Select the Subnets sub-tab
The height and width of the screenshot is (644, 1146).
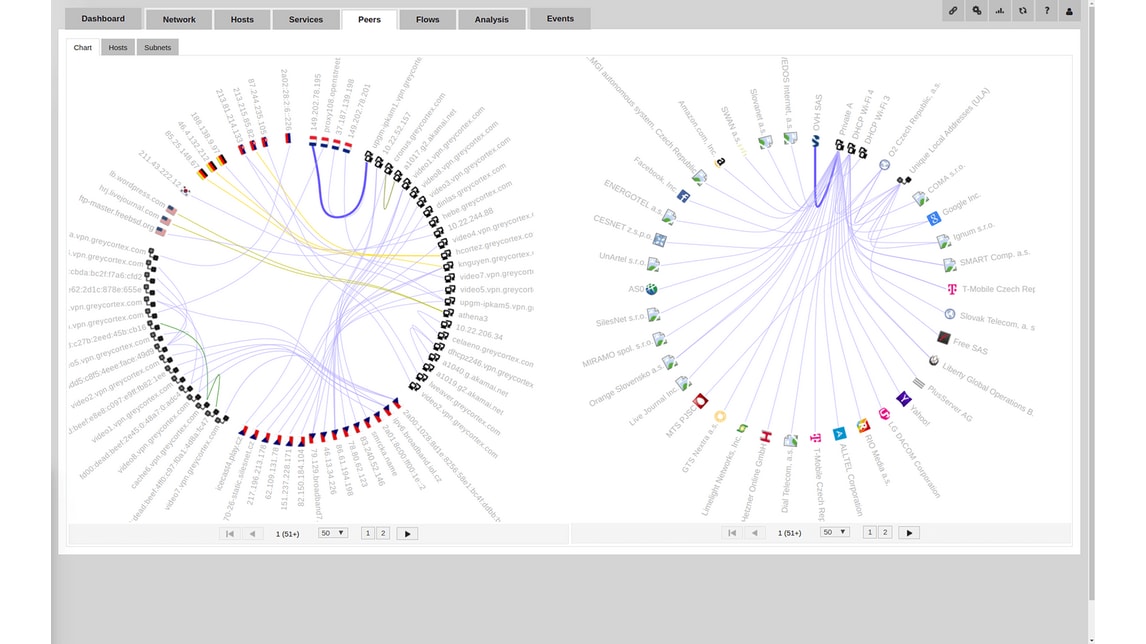click(x=157, y=48)
